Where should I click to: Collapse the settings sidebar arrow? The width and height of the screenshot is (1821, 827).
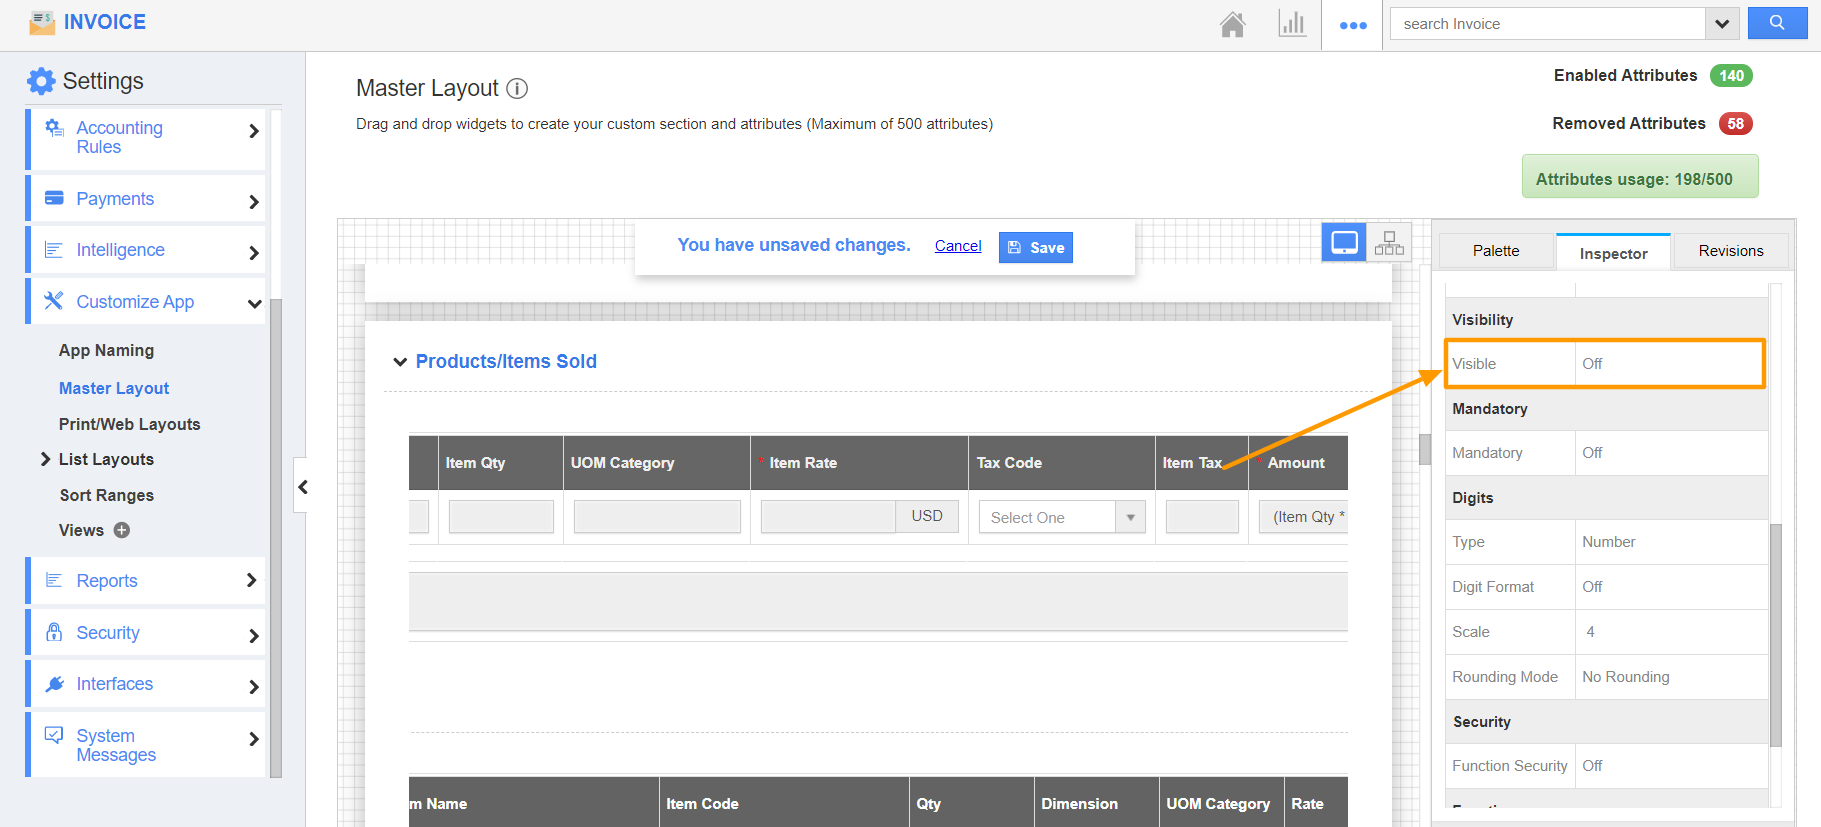click(302, 487)
